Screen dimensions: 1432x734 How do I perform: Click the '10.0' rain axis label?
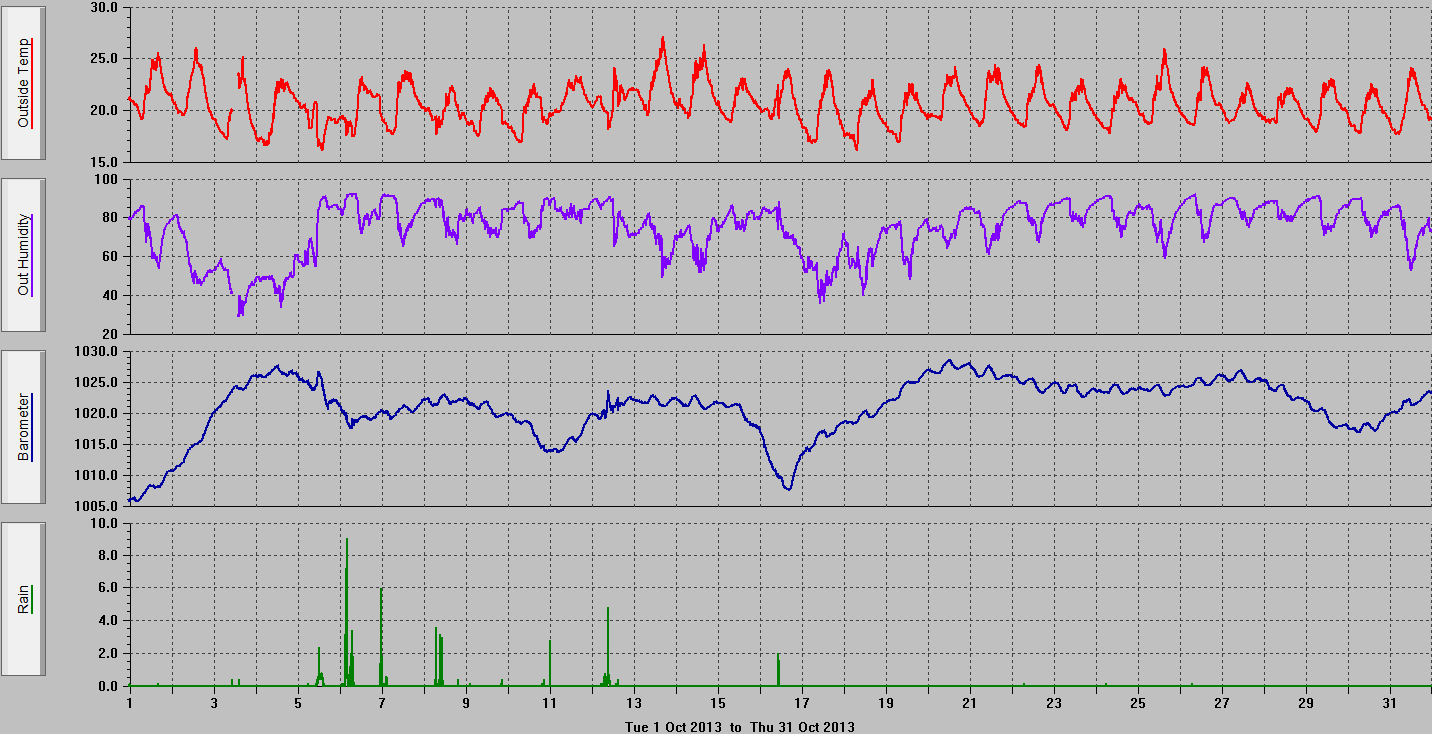click(x=104, y=523)
